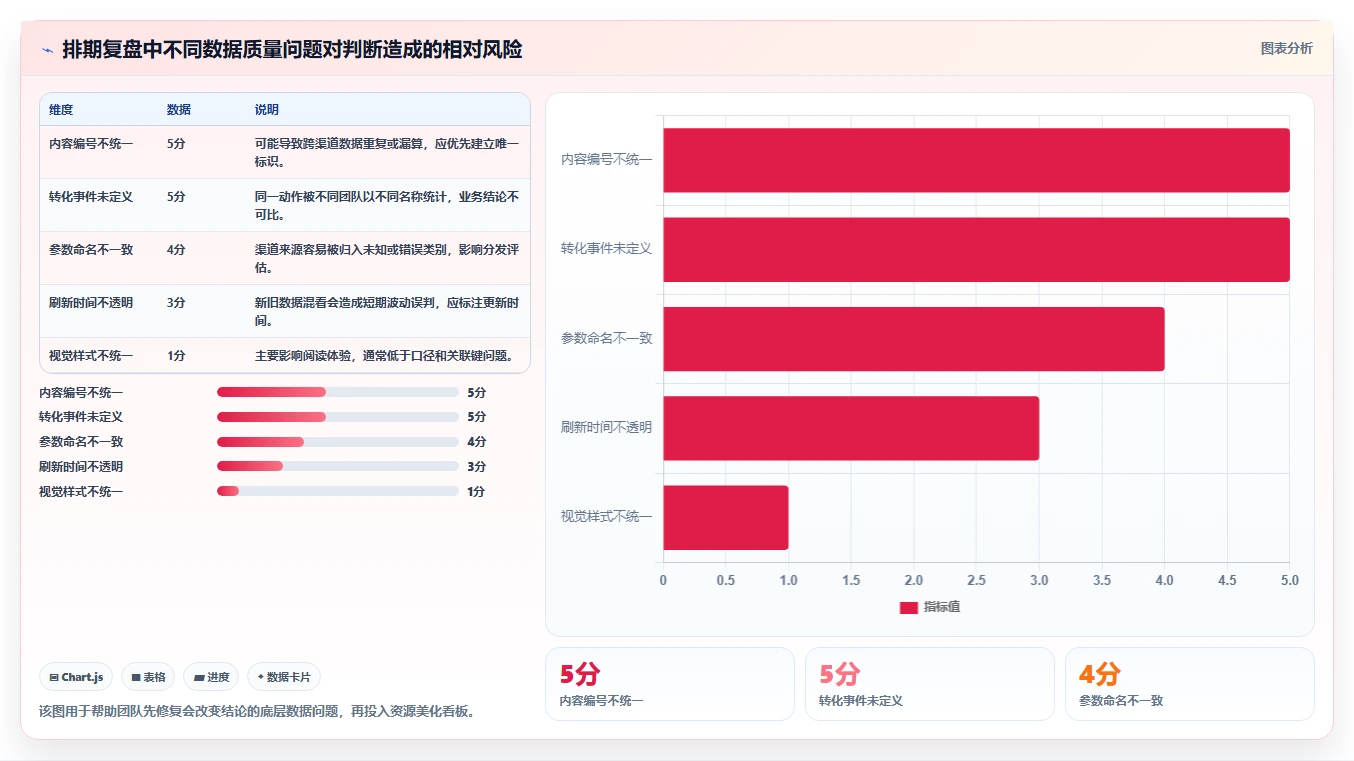1354x761 pixels.
Task: Click the description starting 渠道来源容易被归入
Action: (x=387, y=259)
